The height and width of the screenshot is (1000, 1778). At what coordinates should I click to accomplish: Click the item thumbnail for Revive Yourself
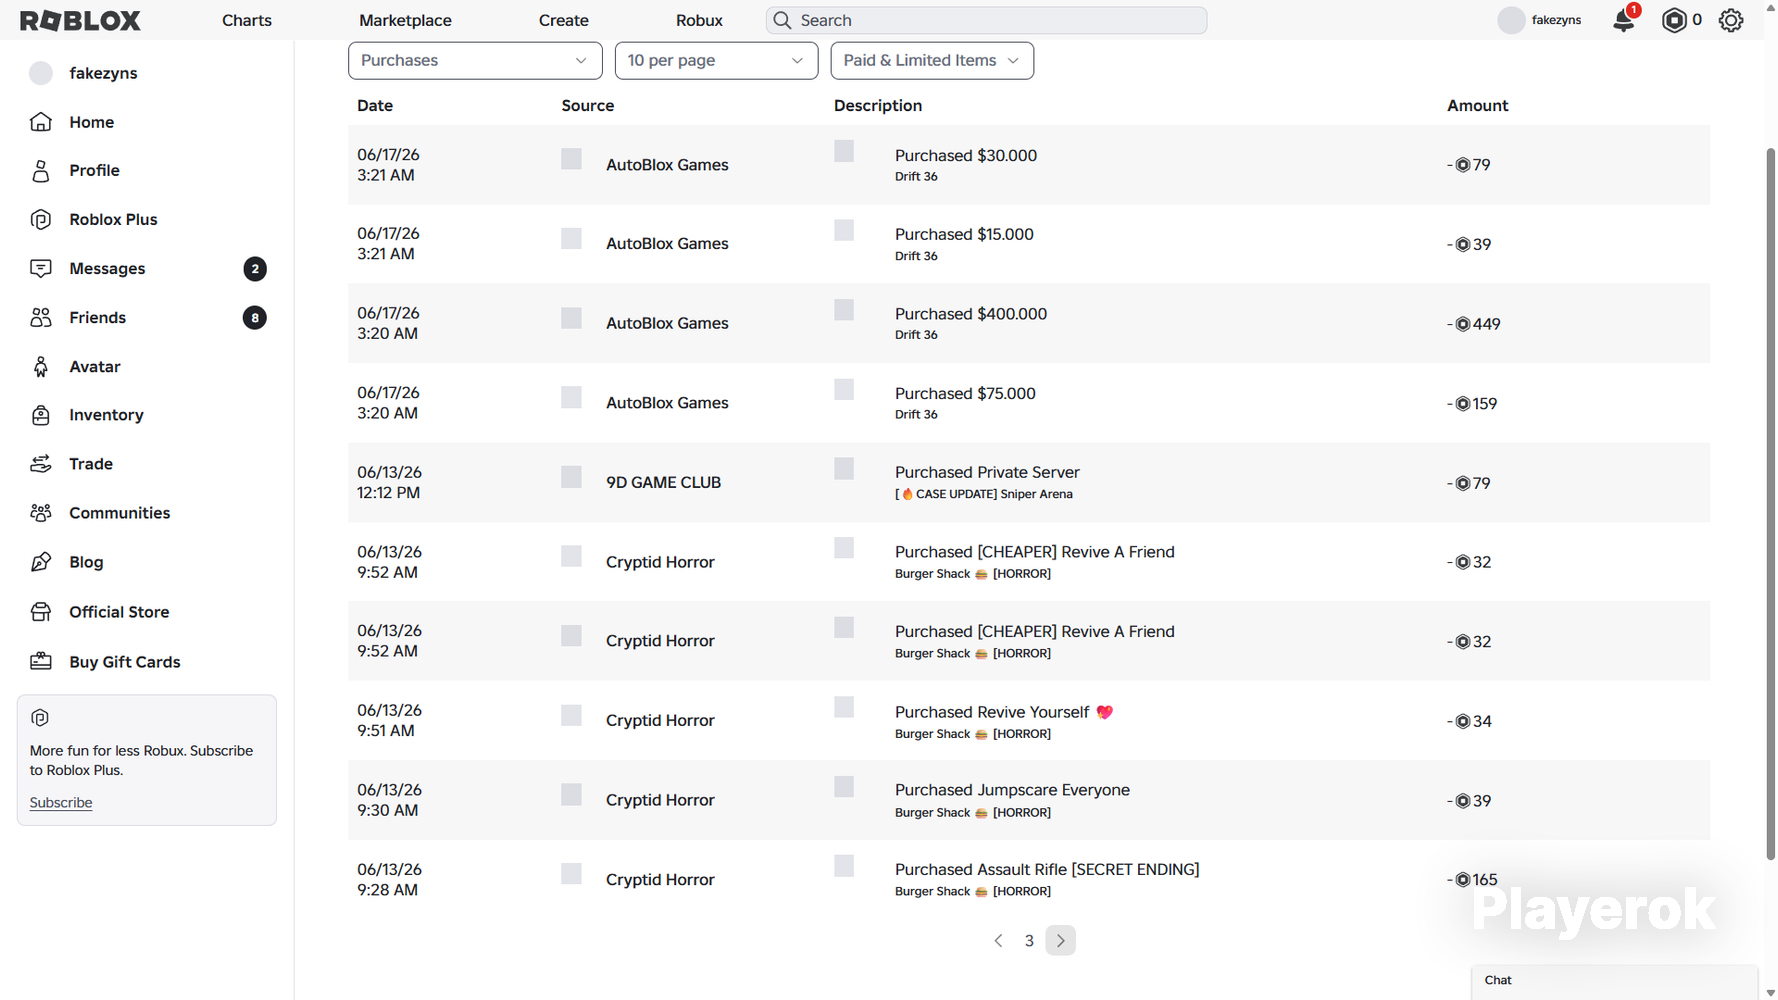tap(844, 707)
